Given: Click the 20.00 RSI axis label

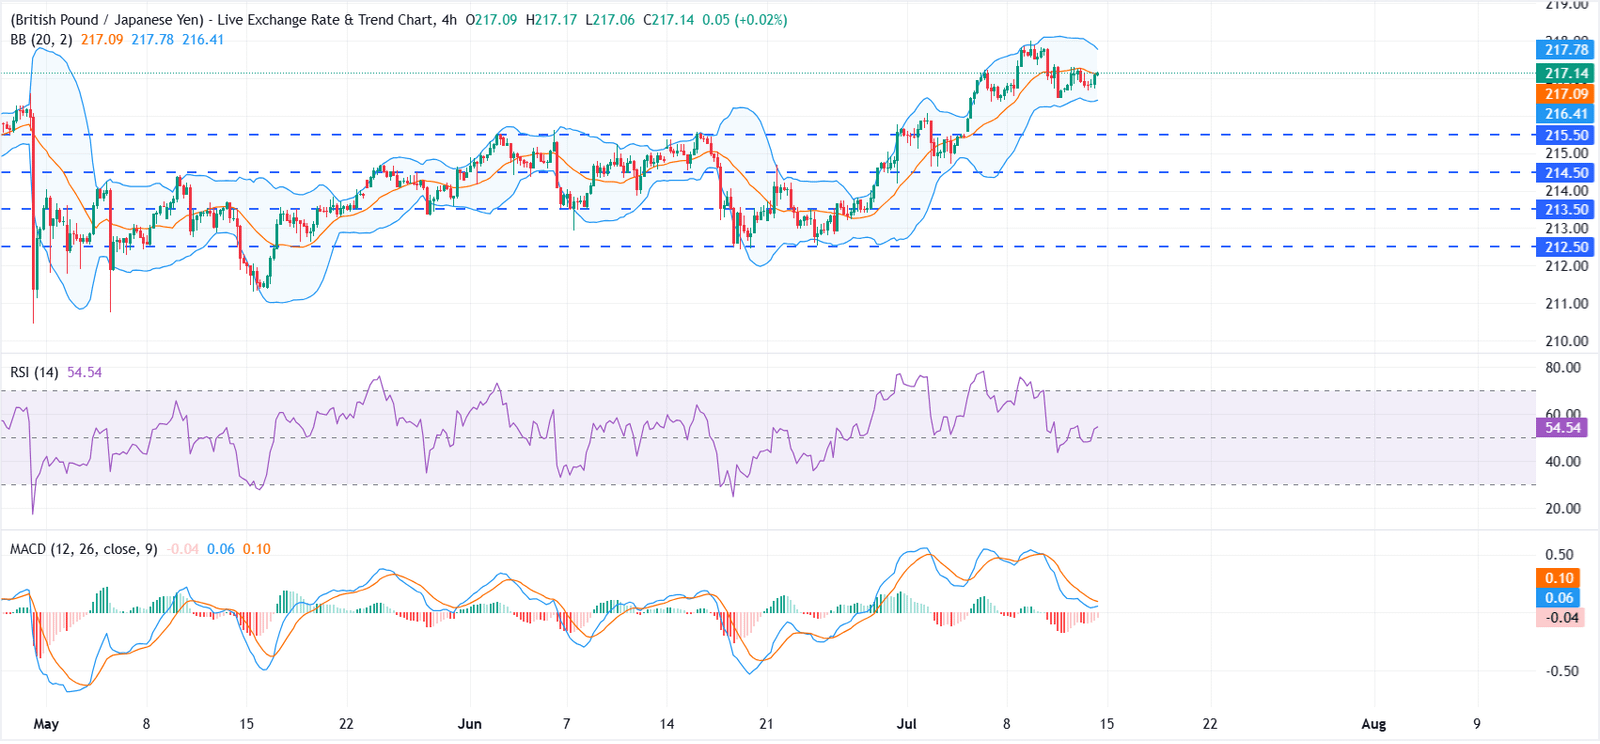Looking at the screenshot, I should click(1563, 509).
